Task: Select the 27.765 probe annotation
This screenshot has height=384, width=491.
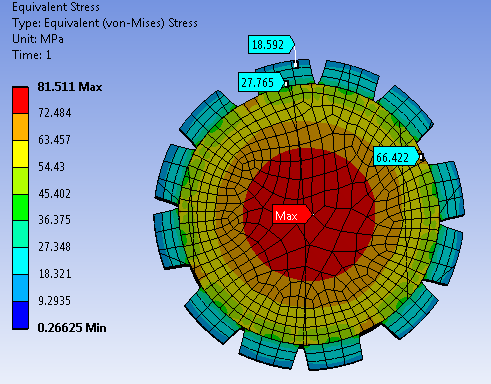Action: click(261, 82)
